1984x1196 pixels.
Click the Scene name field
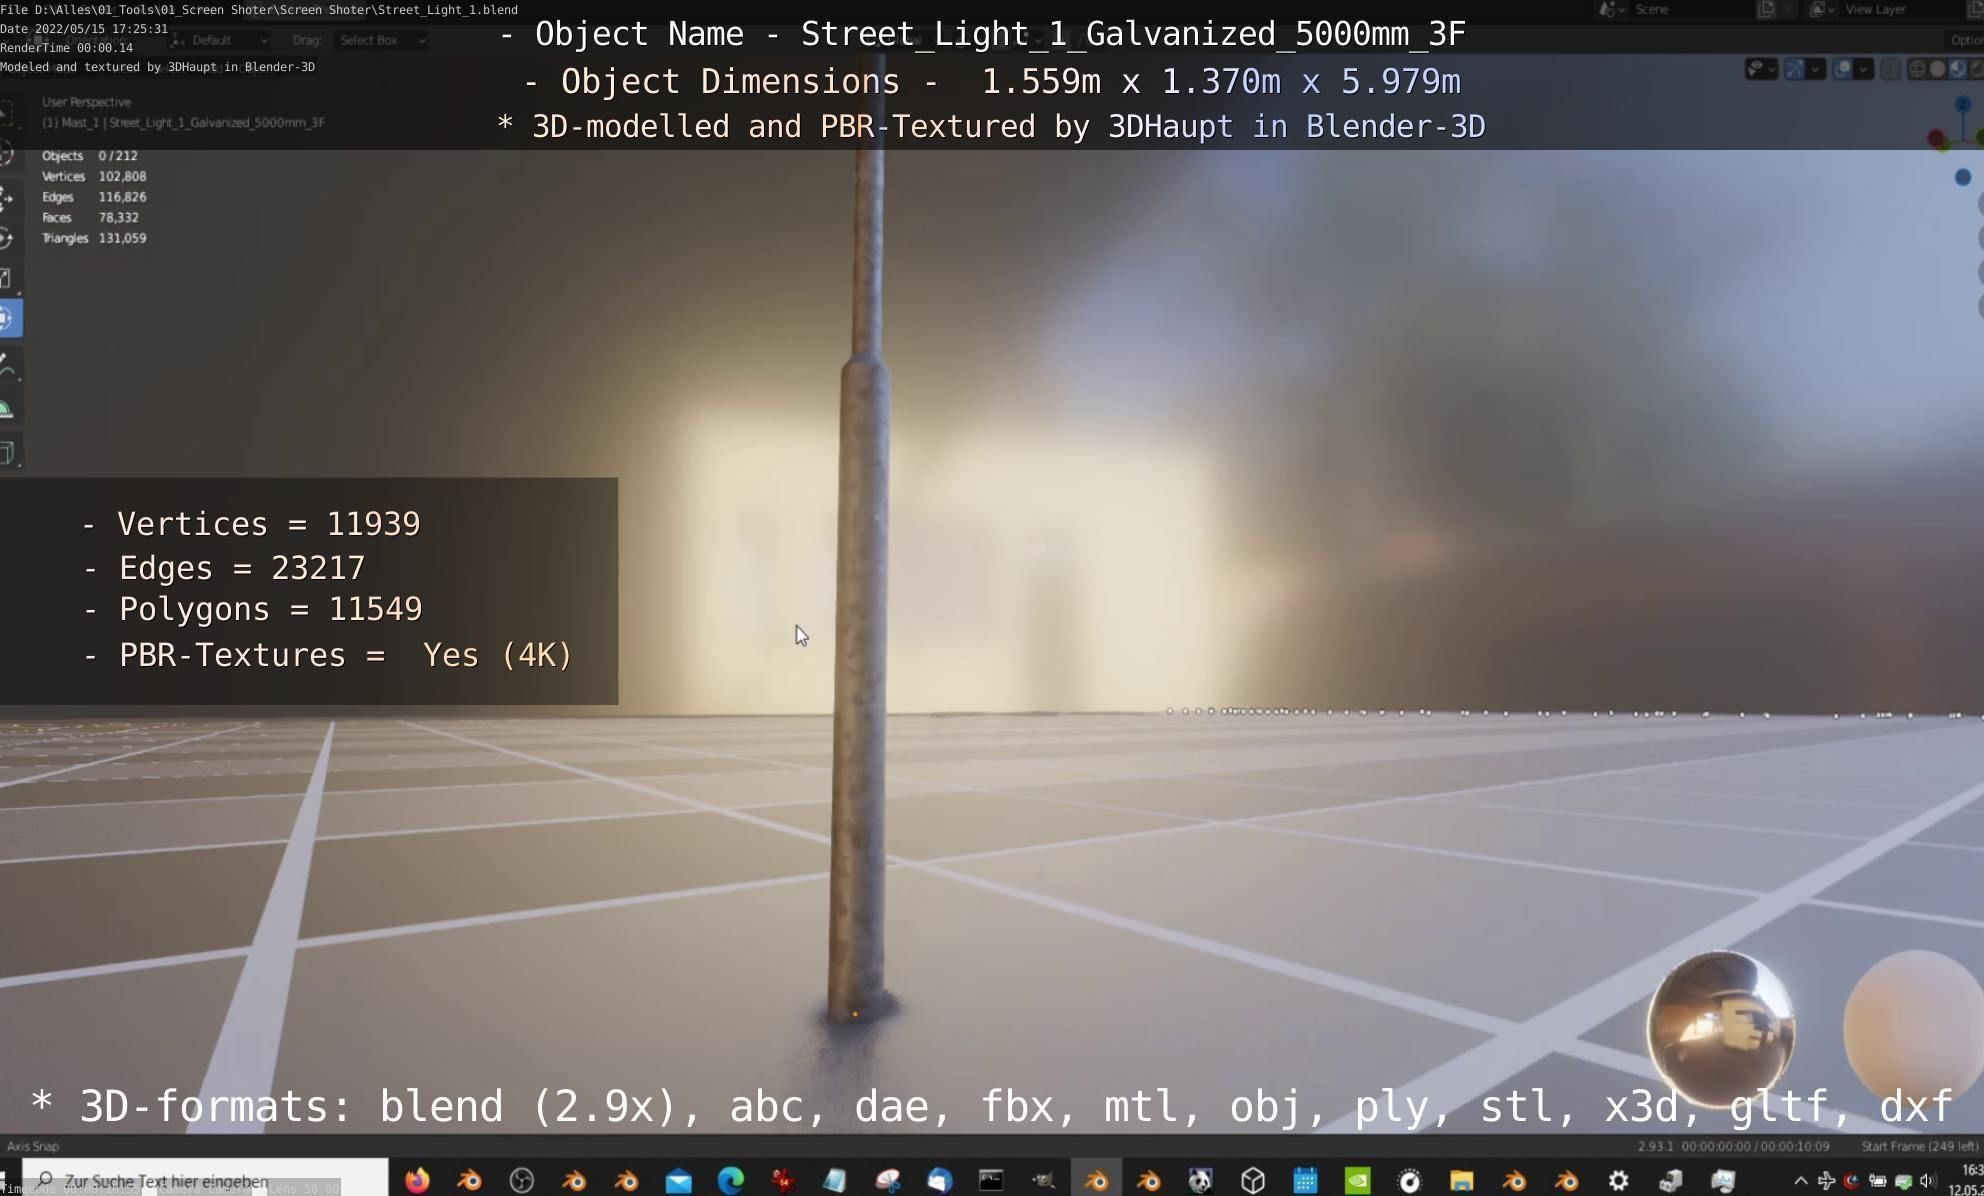point(1690,10)
